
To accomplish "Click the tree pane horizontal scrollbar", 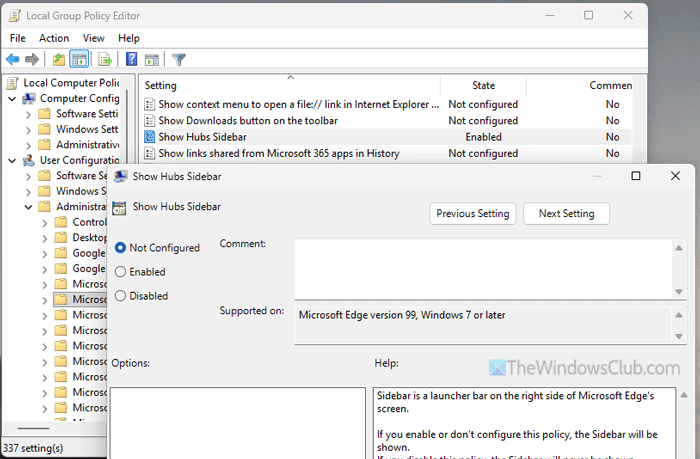I will click(33, 429).
